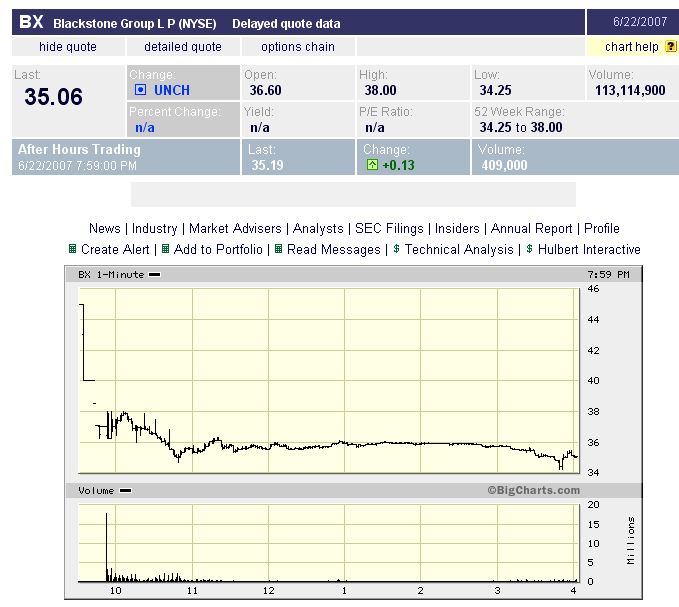Open Market Advisers link
The image size is (679, 607).
click(235, 228)
